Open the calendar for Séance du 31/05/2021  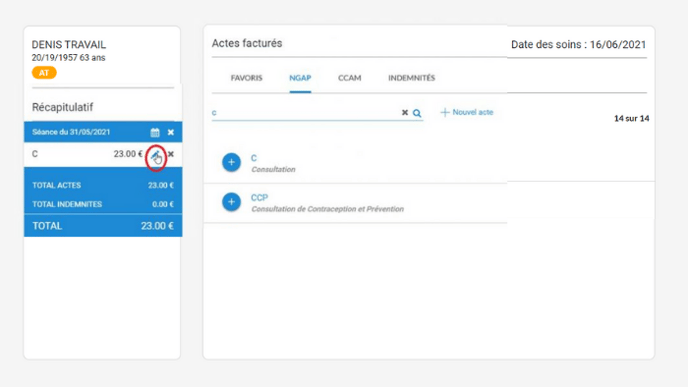pyautogui.click(x=155, y=132)
